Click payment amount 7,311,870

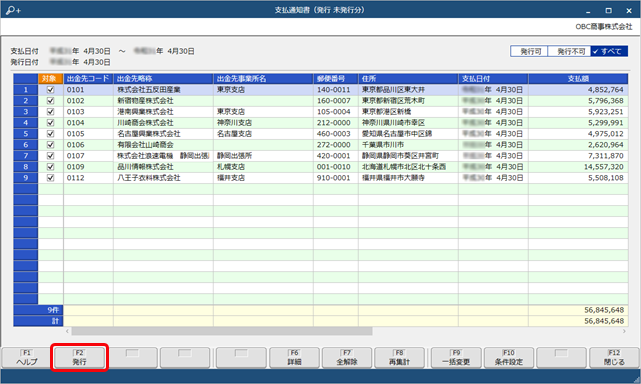578,156
